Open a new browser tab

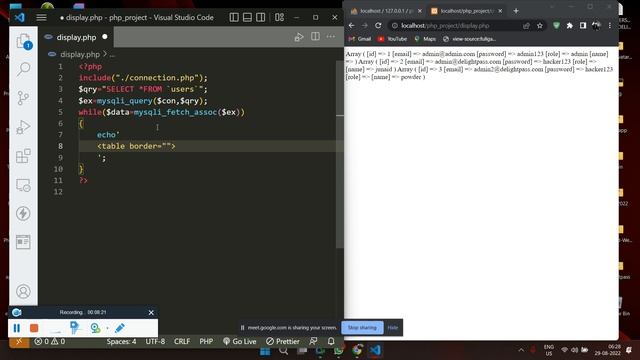pyautogui.click(x=516, y=11)
